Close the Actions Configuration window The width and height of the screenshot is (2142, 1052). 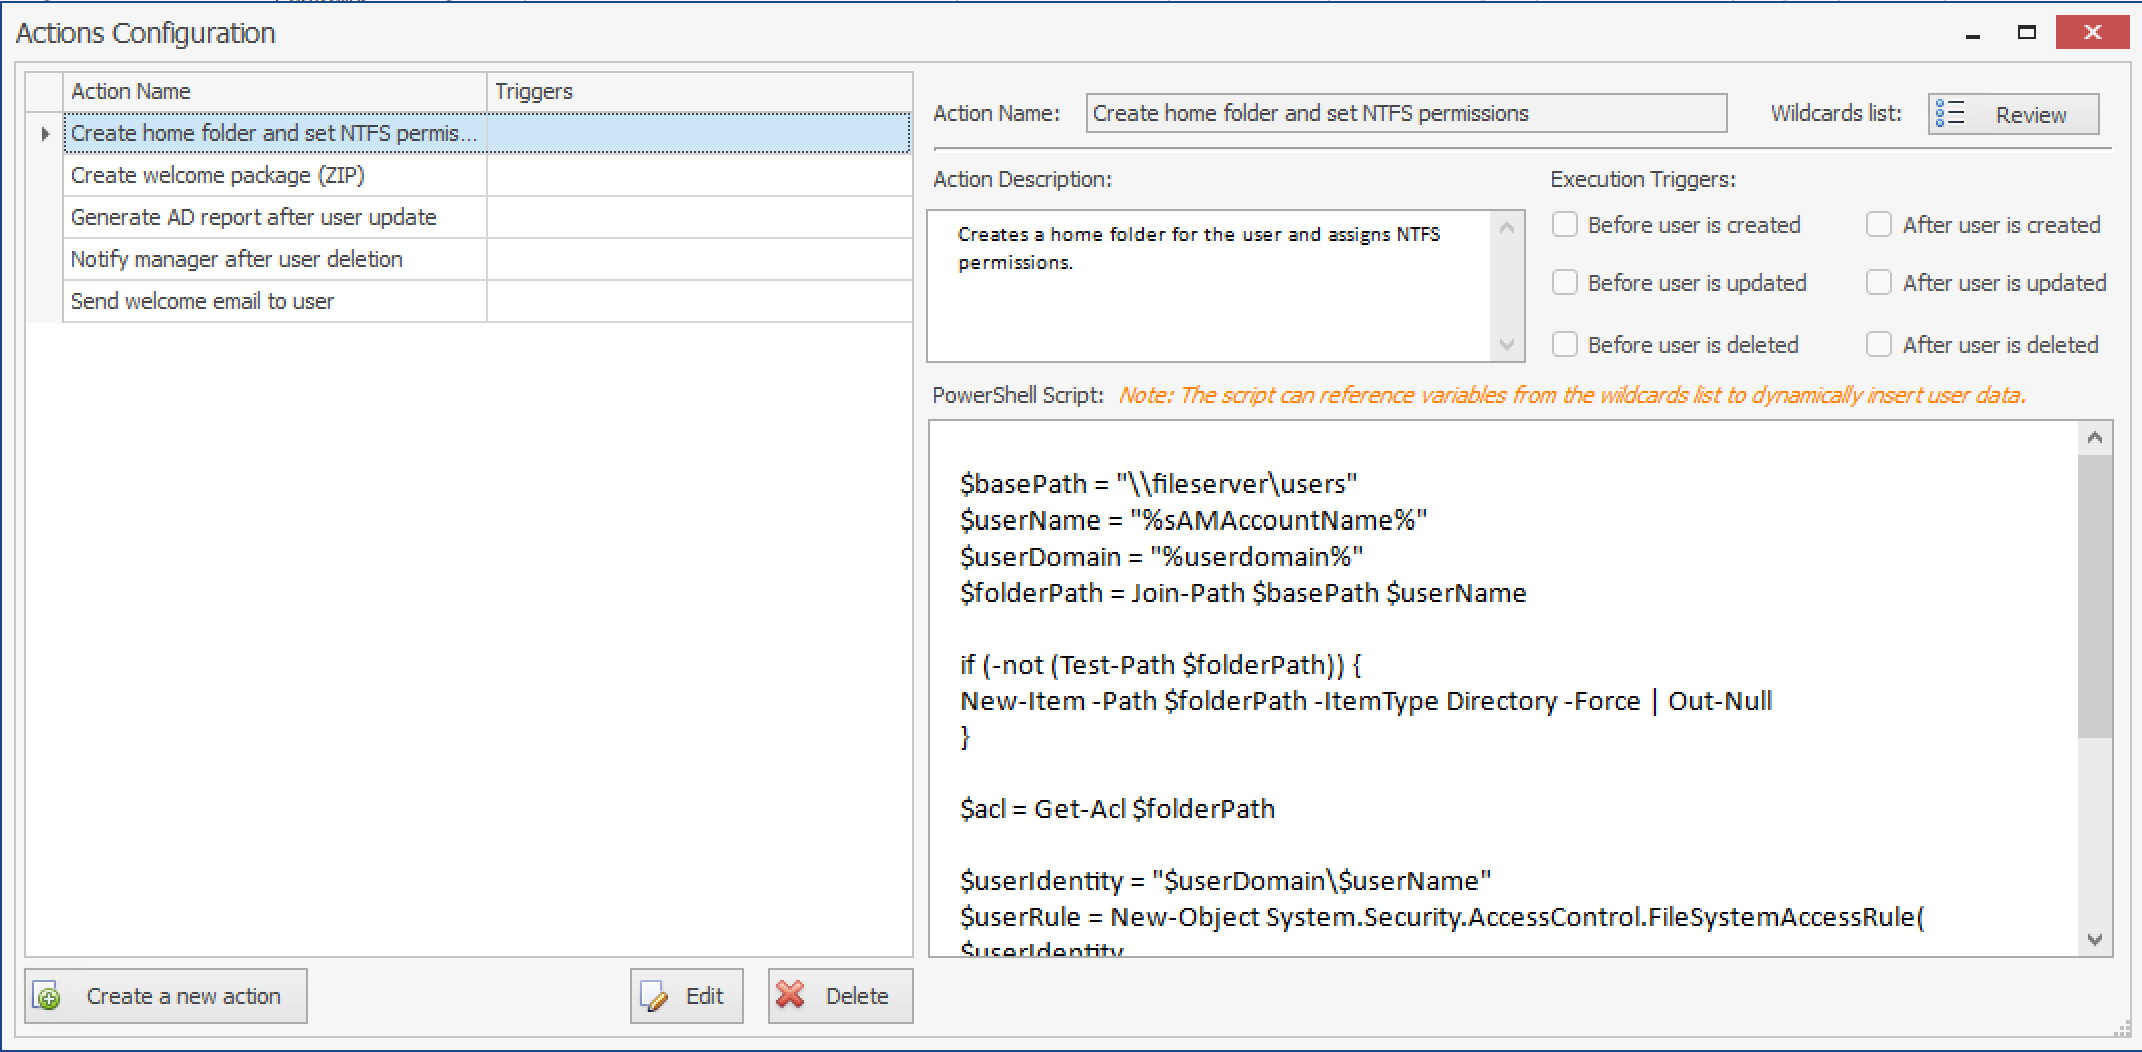[x=2092, y=33]
